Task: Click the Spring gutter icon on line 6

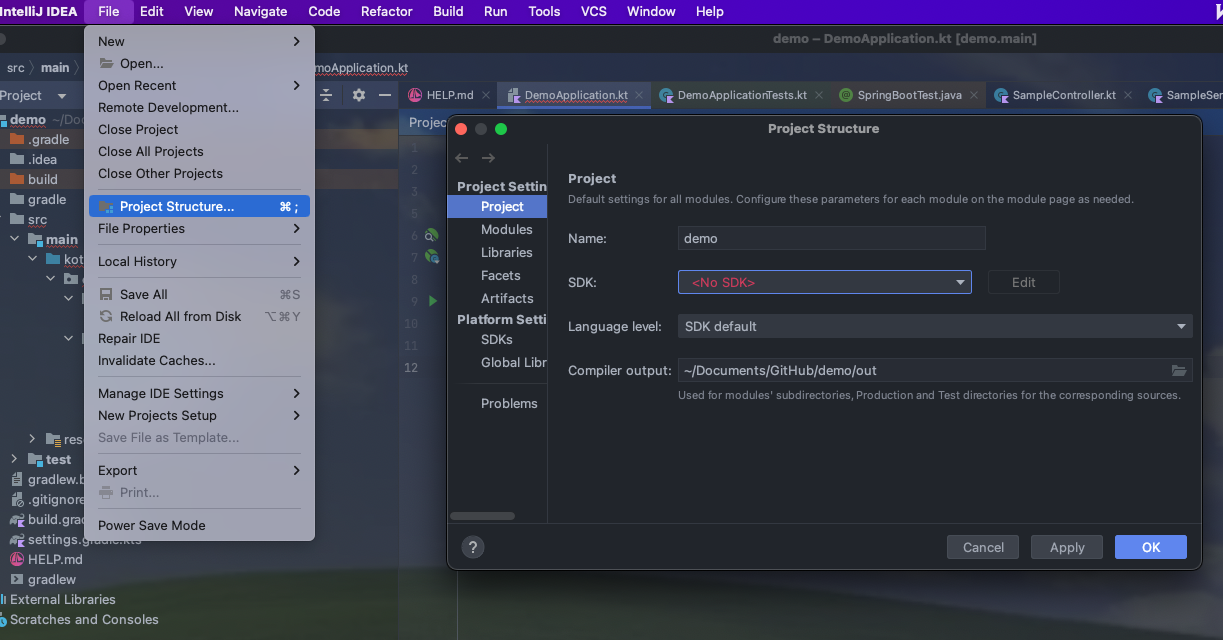Action: click(x=431, y=235)
